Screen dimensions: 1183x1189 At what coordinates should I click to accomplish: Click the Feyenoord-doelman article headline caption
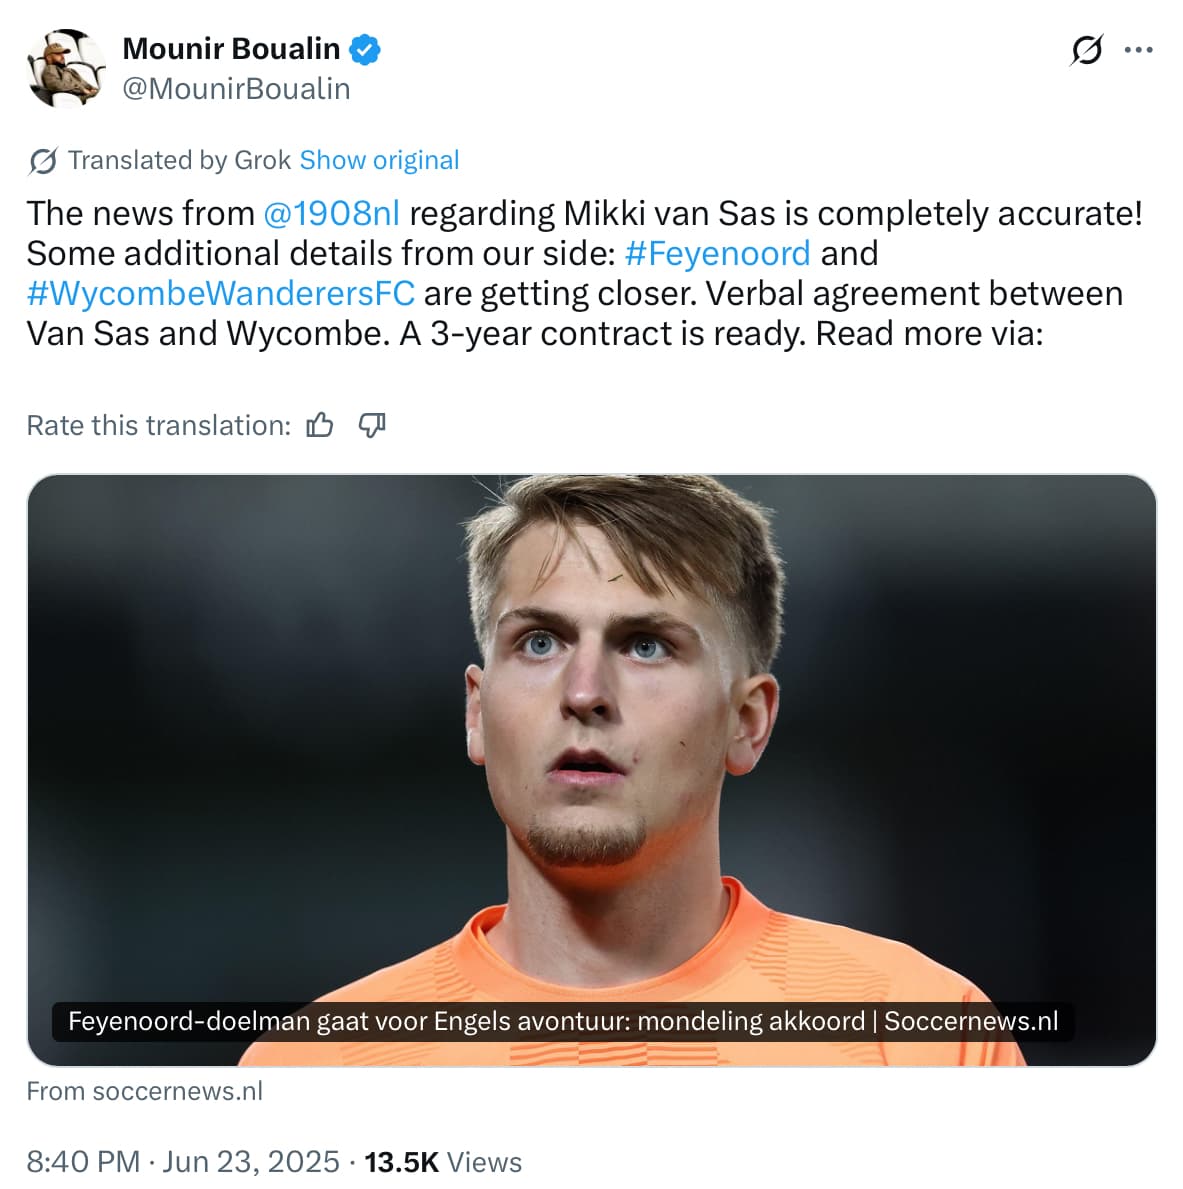(x=562, y=1021)
